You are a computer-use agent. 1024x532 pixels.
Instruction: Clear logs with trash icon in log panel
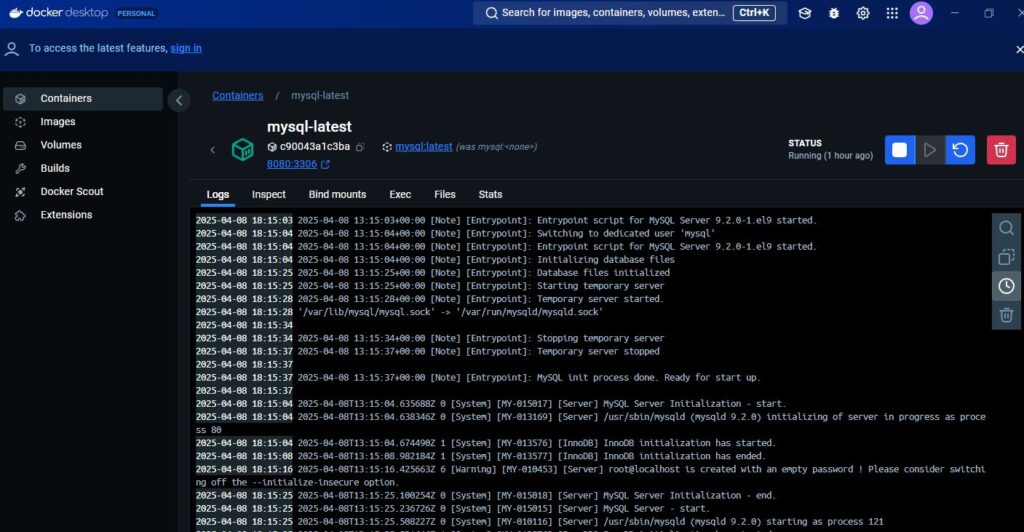tap(1006, 316)
